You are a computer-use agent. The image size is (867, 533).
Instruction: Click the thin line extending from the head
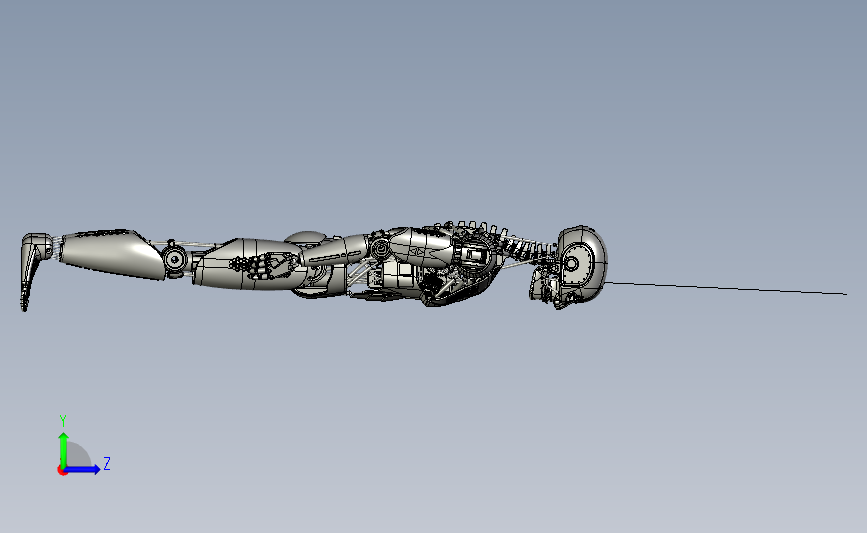pyautogui.click(x=727, y=288)
